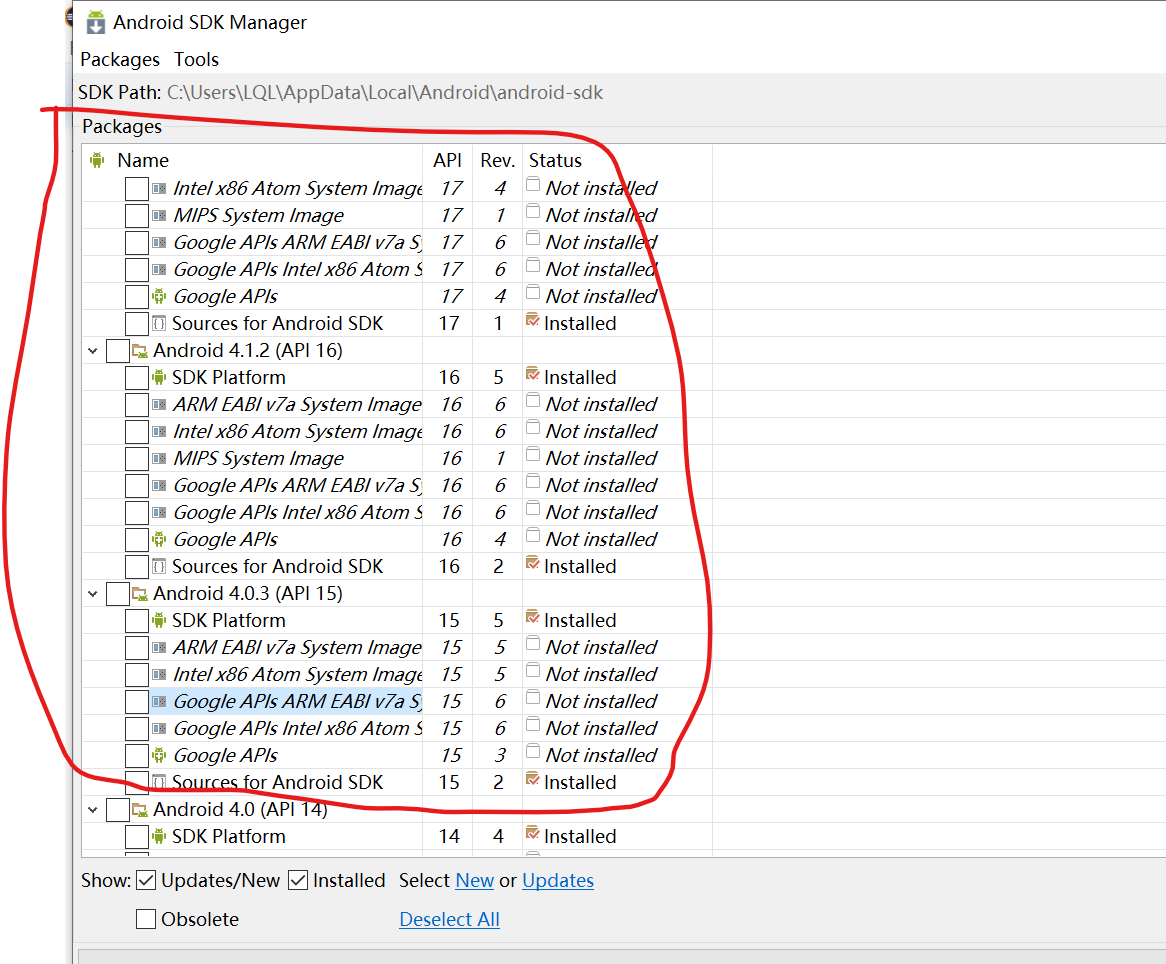Click the Intel x86 Atom System Image API 16 icon
Image resolution: width=1166 pixels, height=964 pixels.
(159, 431)
